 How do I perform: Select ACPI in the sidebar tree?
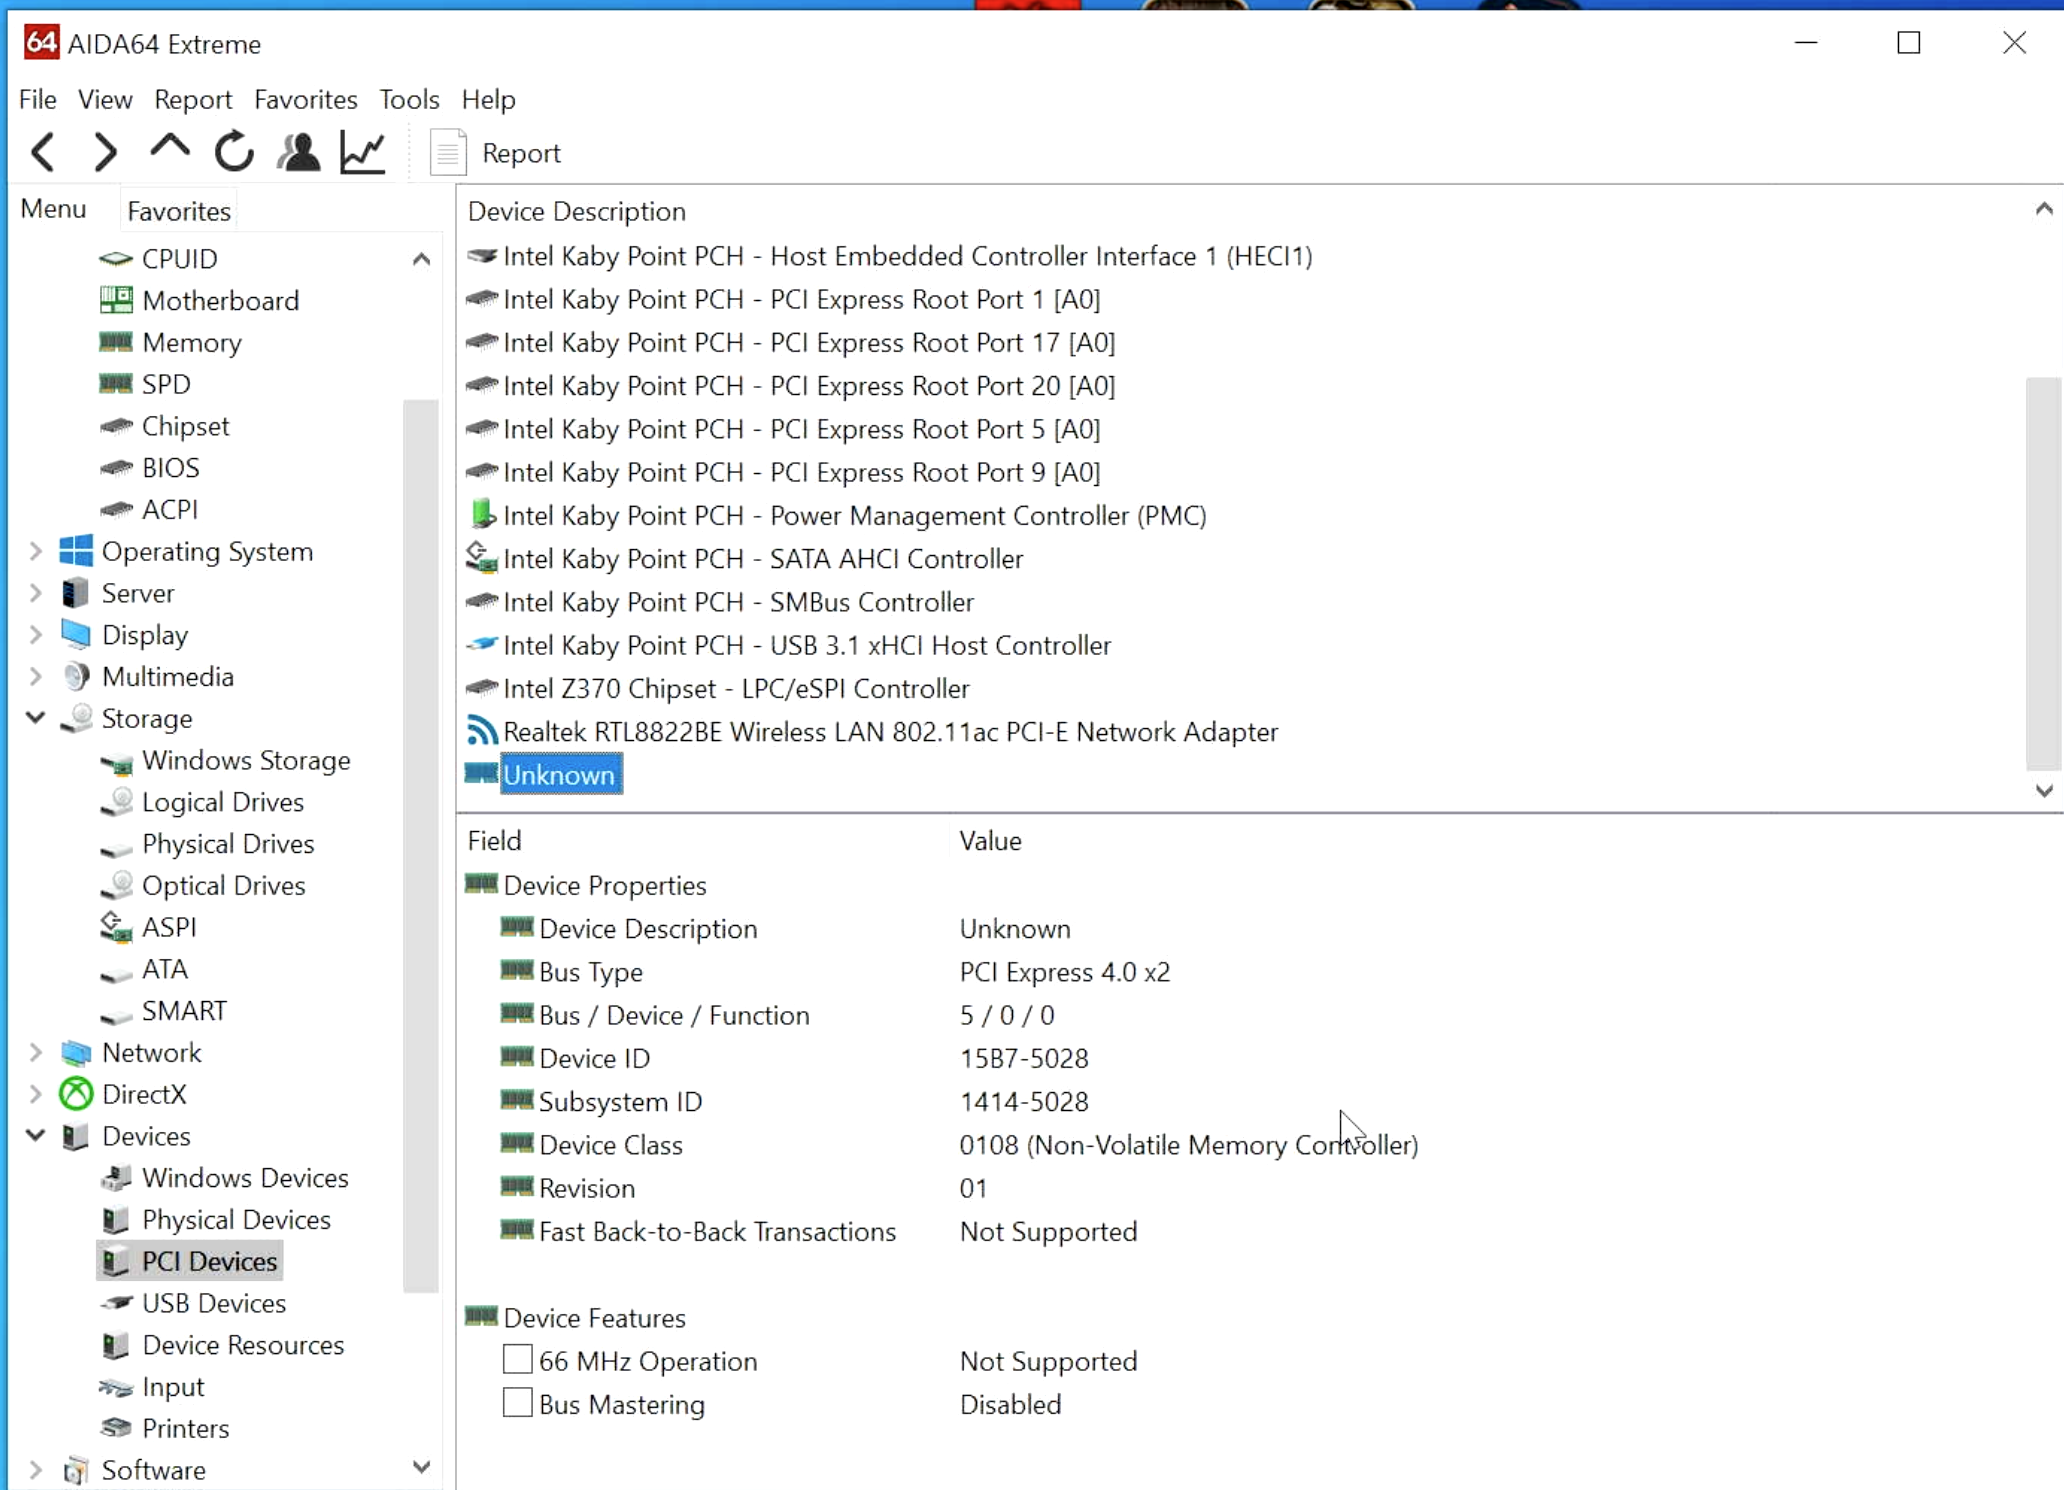[x=169, y=510]
